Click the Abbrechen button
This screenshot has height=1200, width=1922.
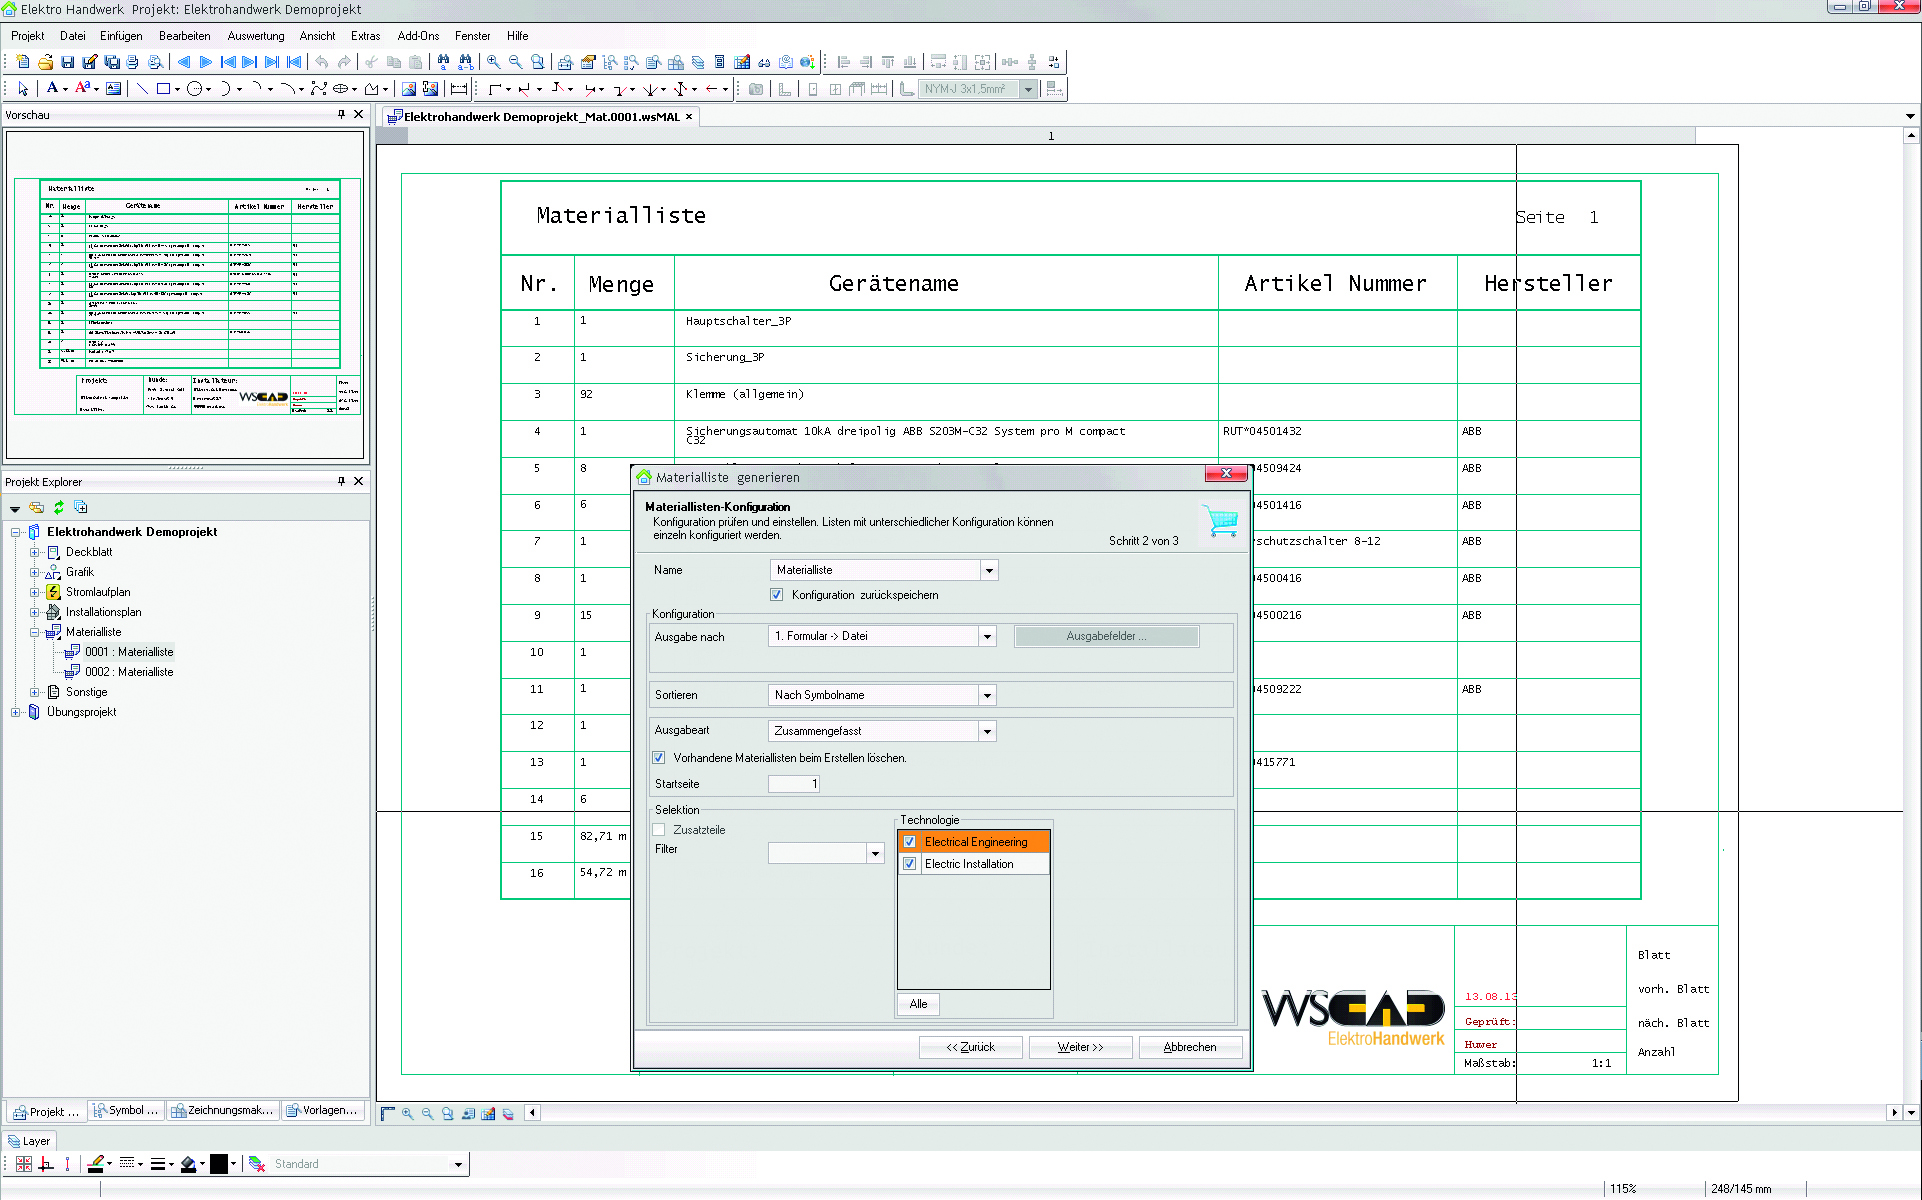(1190, 1047)
